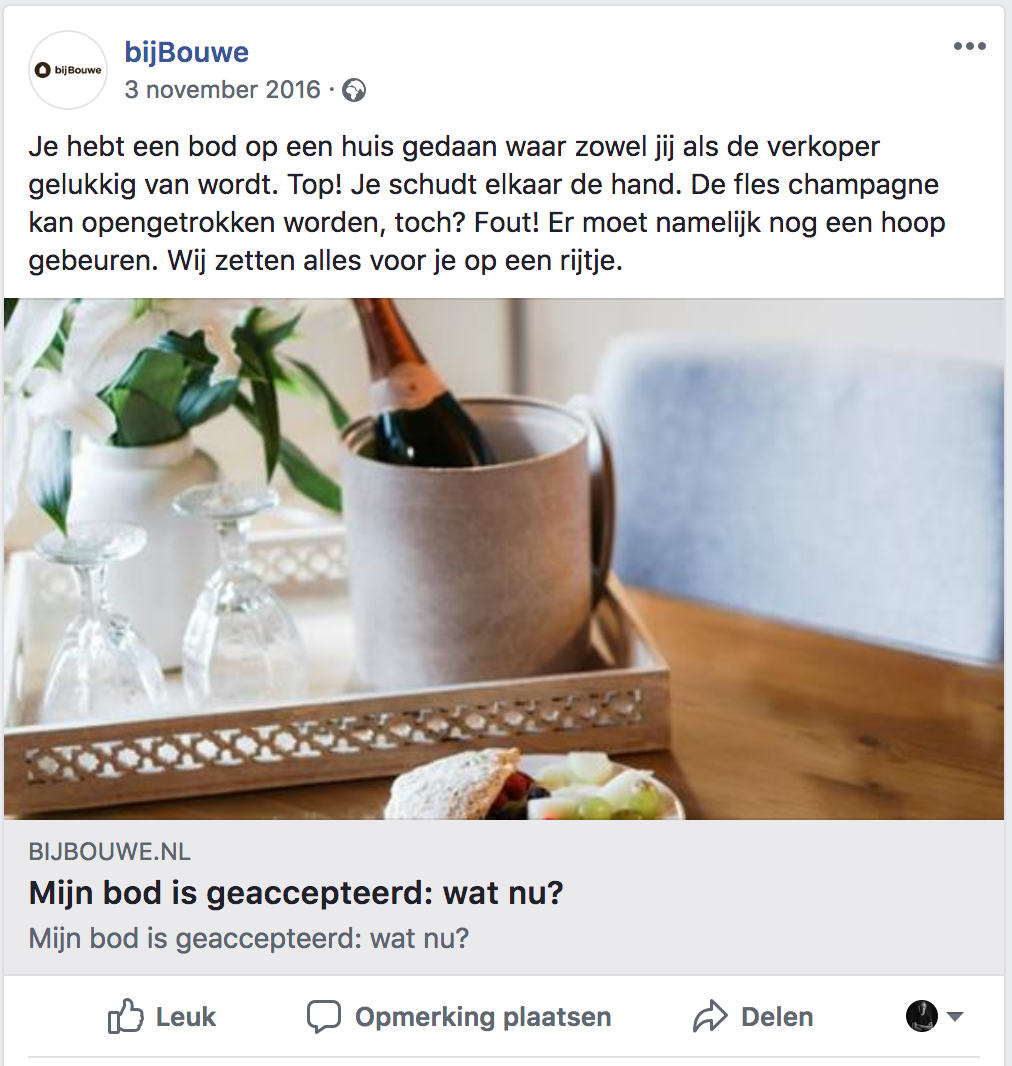Select the Leuk button label
The image size is (1012, 1066).
186,1017
